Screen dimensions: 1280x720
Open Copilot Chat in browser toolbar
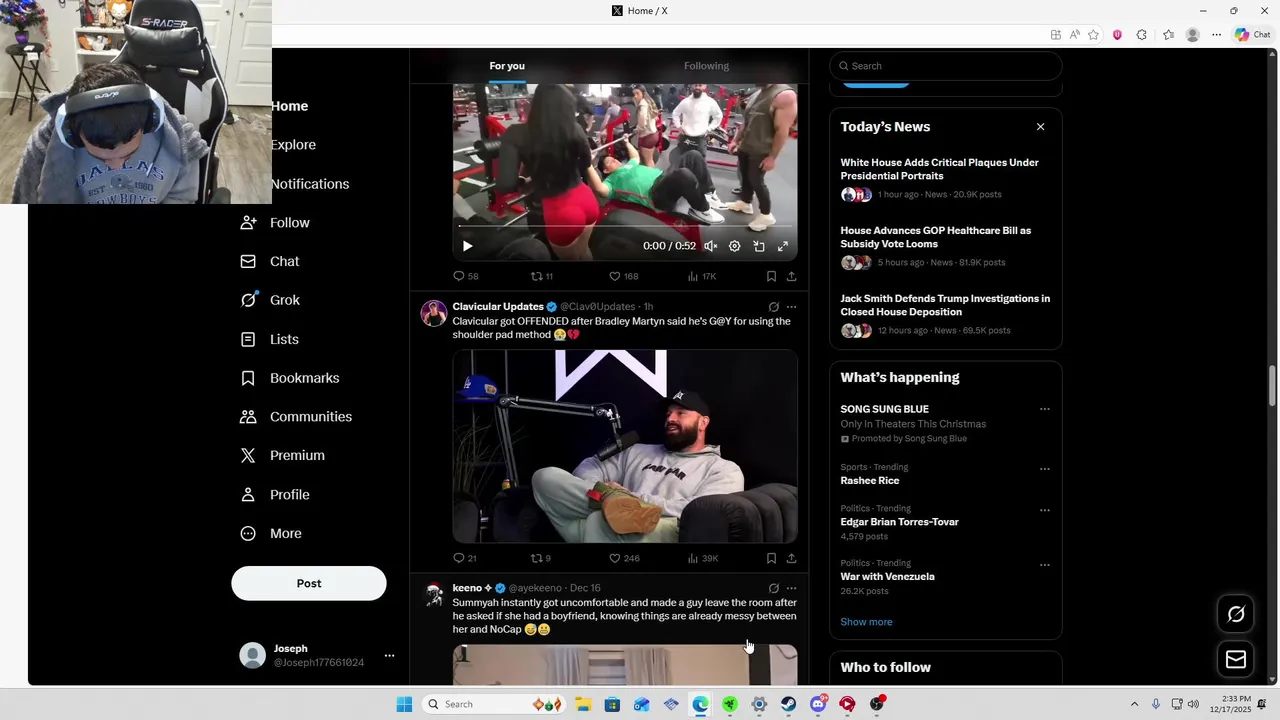click(x=1252, y=34)
